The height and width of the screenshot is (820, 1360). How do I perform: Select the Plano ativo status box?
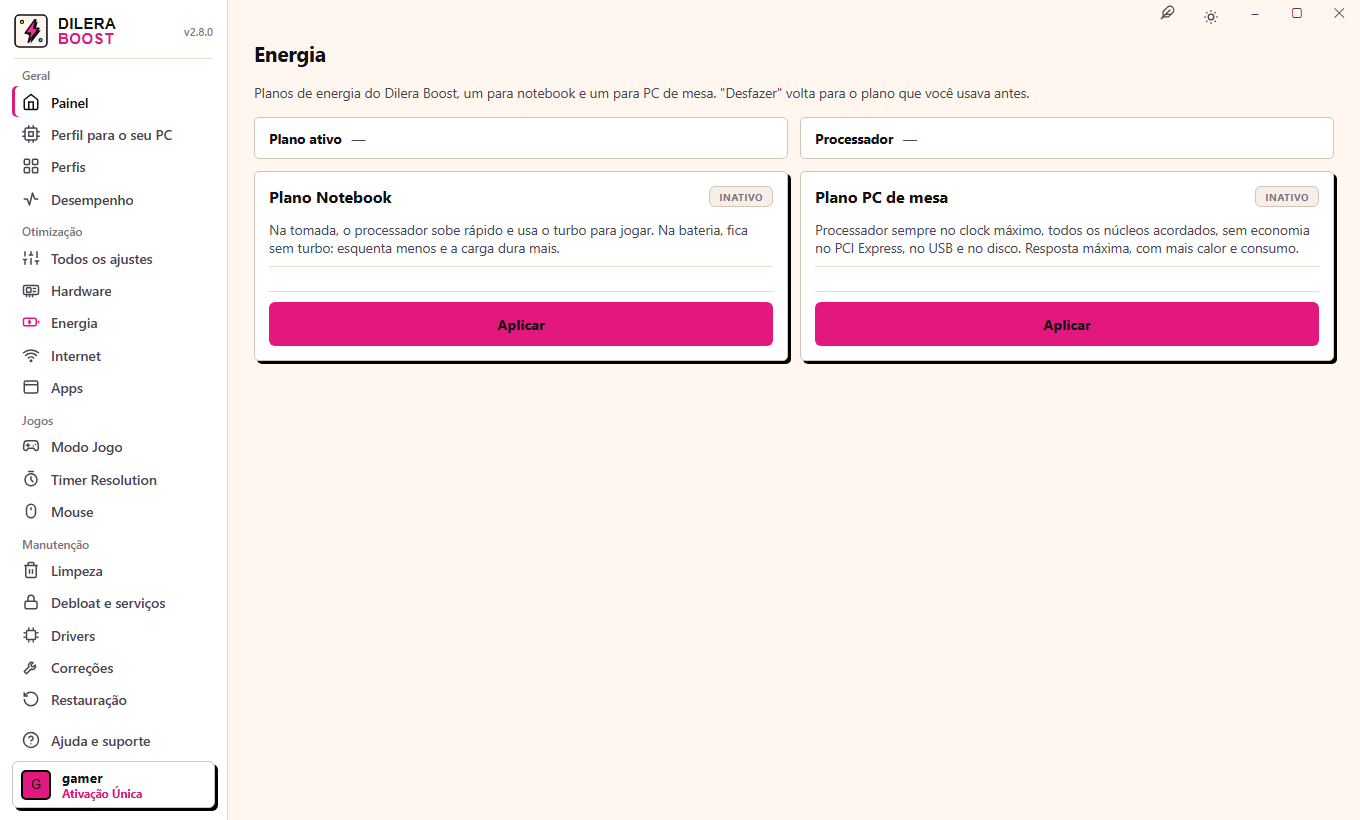tap(521, 138)
